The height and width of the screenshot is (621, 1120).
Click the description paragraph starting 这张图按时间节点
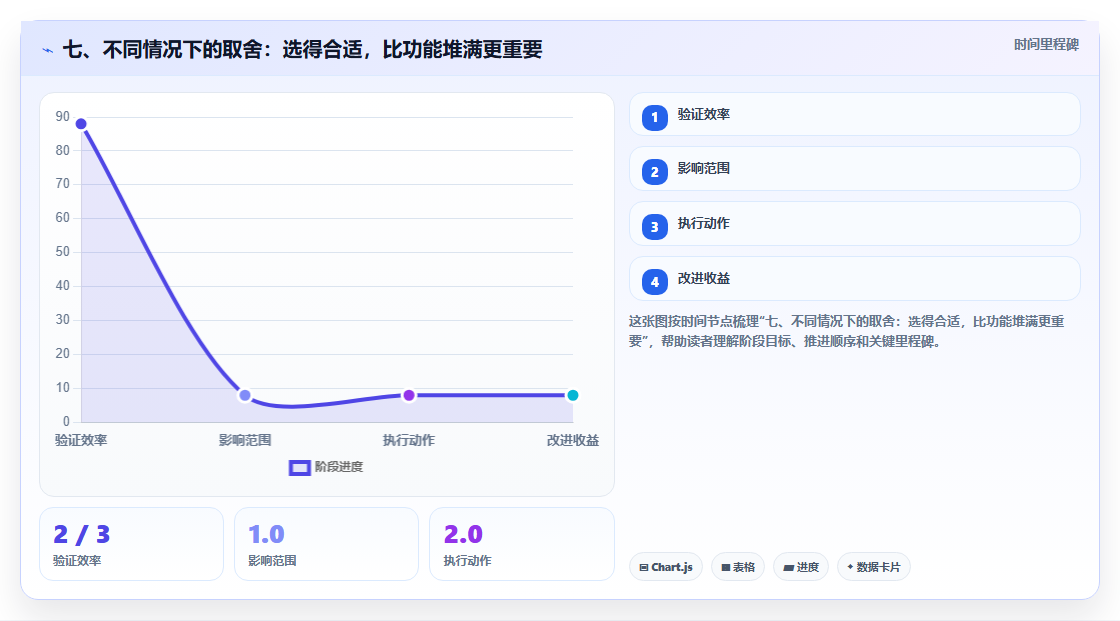pos(847,332)
